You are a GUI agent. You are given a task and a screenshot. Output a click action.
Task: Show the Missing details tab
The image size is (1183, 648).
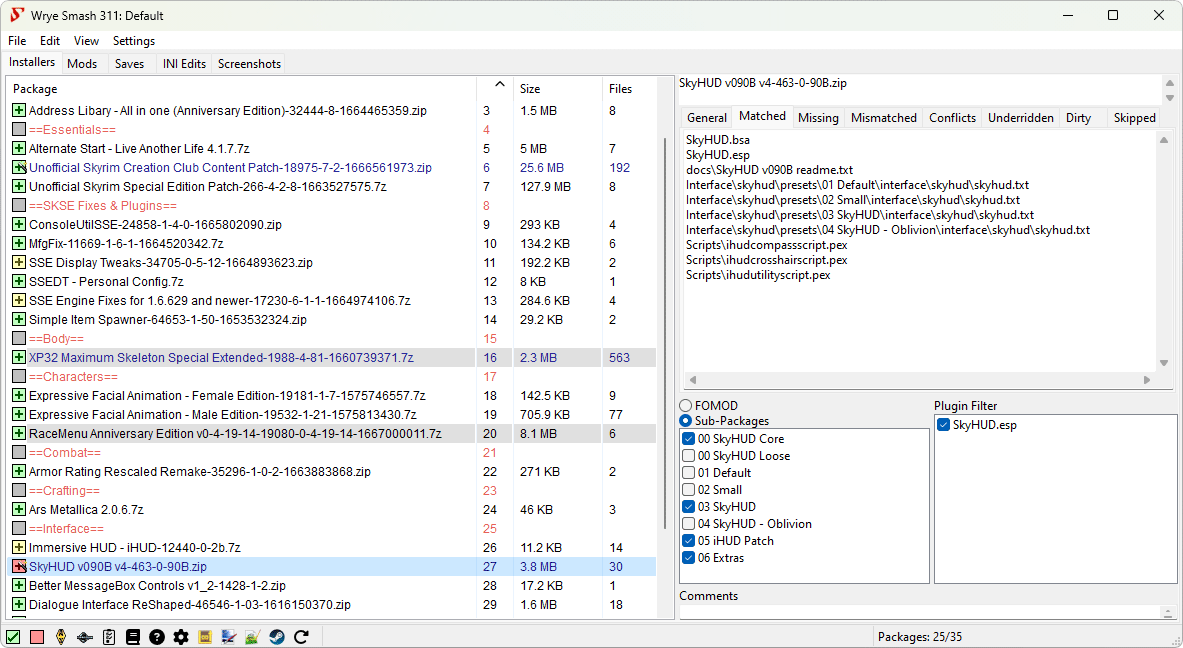(818, 118)
